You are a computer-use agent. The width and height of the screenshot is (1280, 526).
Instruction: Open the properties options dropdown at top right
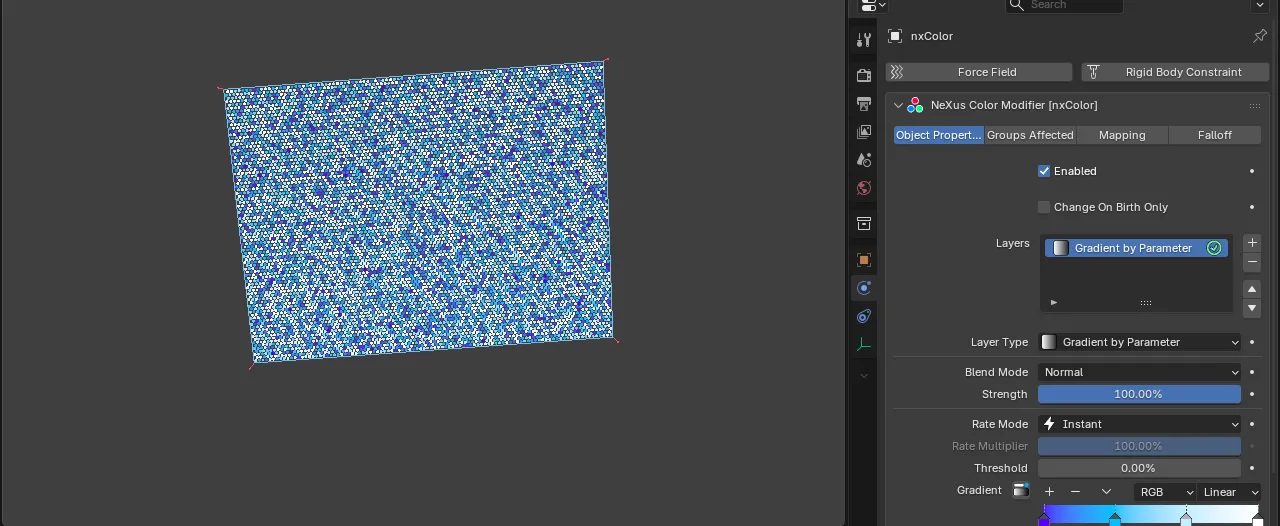[x=1260, y=5]
